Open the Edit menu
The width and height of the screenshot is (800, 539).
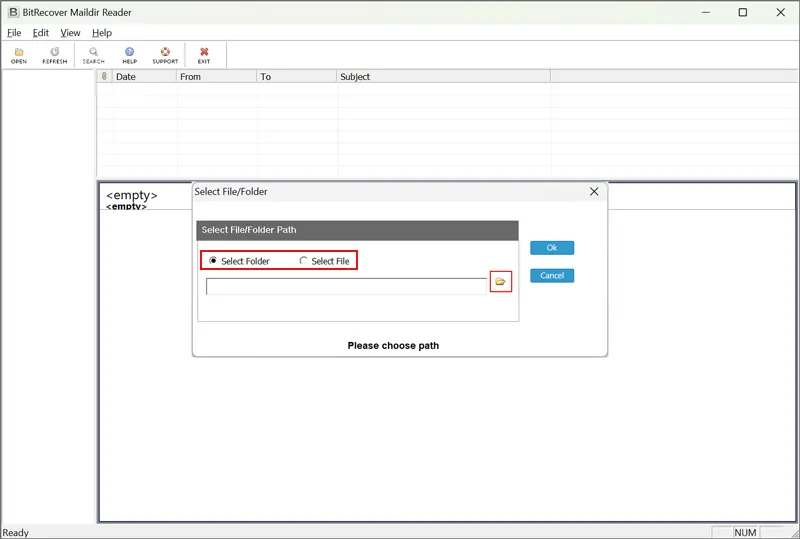click(x=41, y=33)
